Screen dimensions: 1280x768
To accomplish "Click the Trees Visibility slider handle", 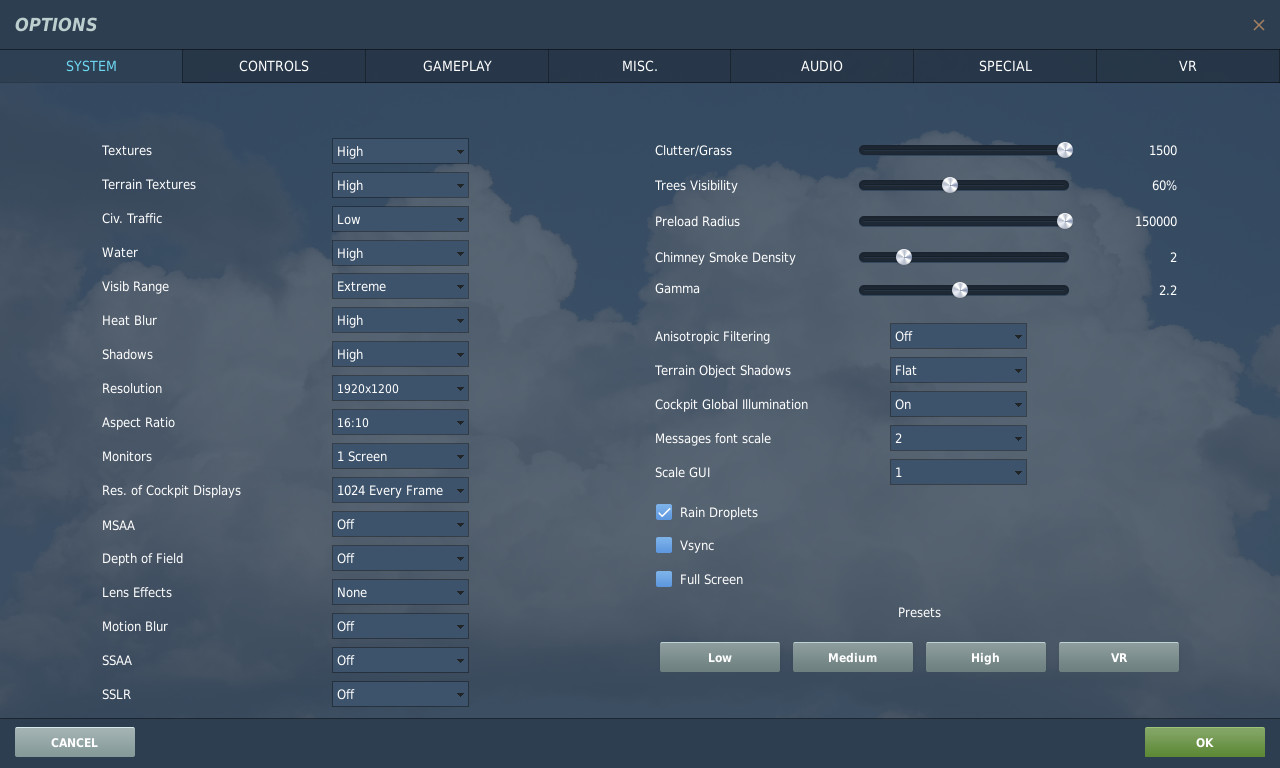I will (950, 185).
